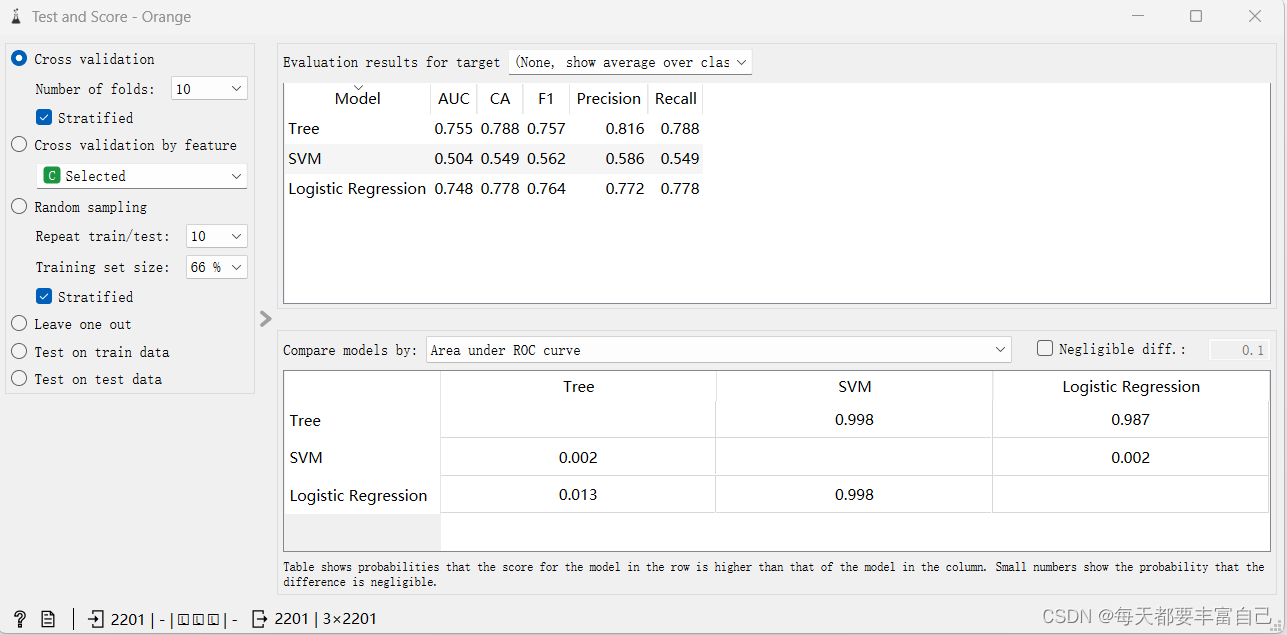Select Random sampling option
The image size is (1287, 635).
pos(19,207)
